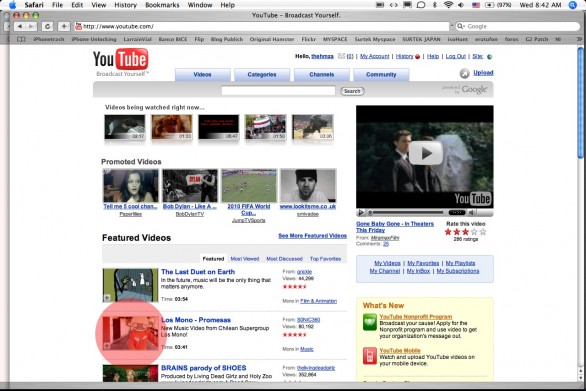Select the Top Favorites tab
The height and width of the screenshot is (391, 586).
pos(326,259)
